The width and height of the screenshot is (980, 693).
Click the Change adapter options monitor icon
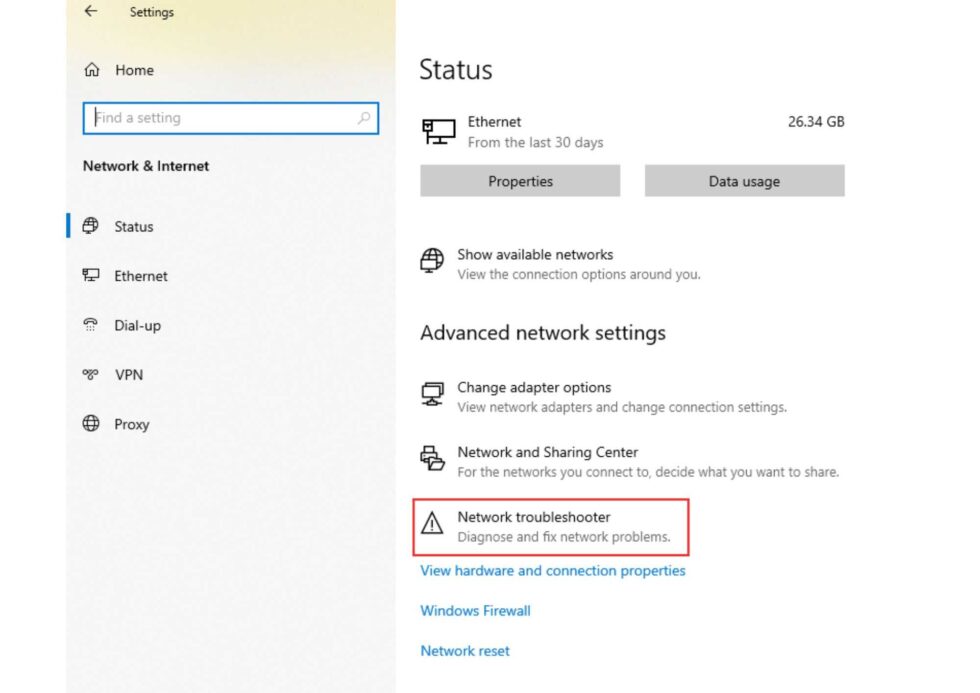point(432,395)
